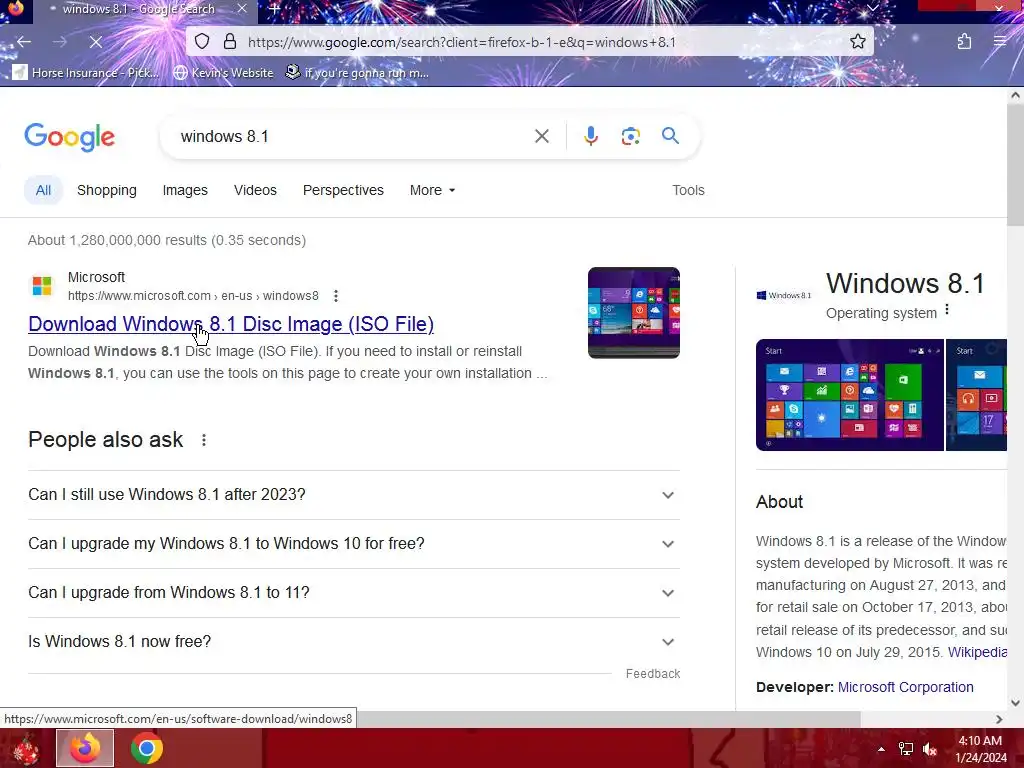Start voice search with the microphone
Image resolution: width=1024 pixels, height=768 pixels.
[590, 136]
